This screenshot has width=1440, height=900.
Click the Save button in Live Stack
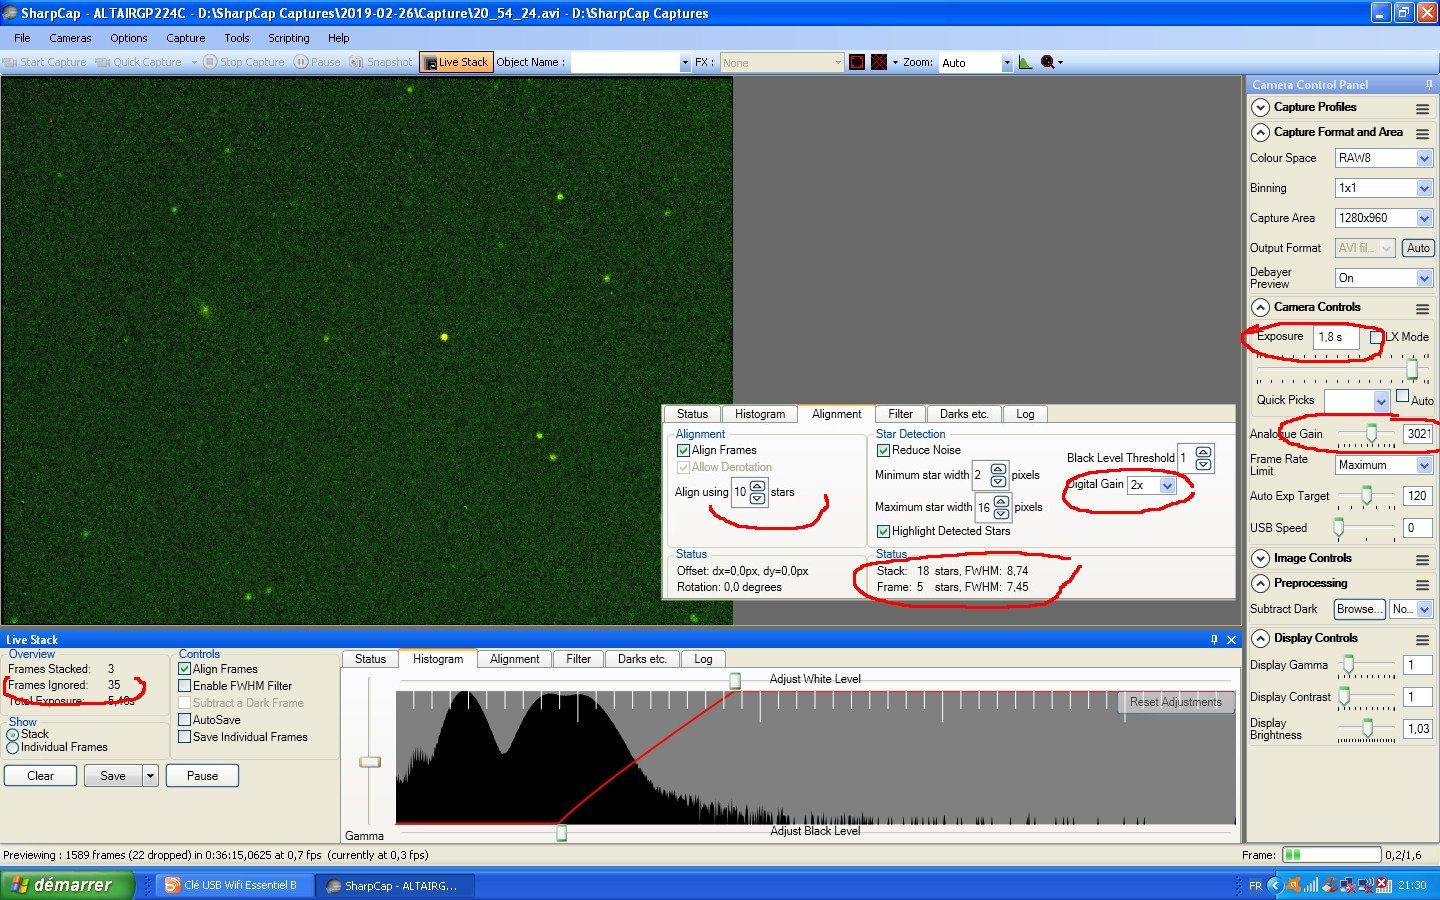click(113, 776)
